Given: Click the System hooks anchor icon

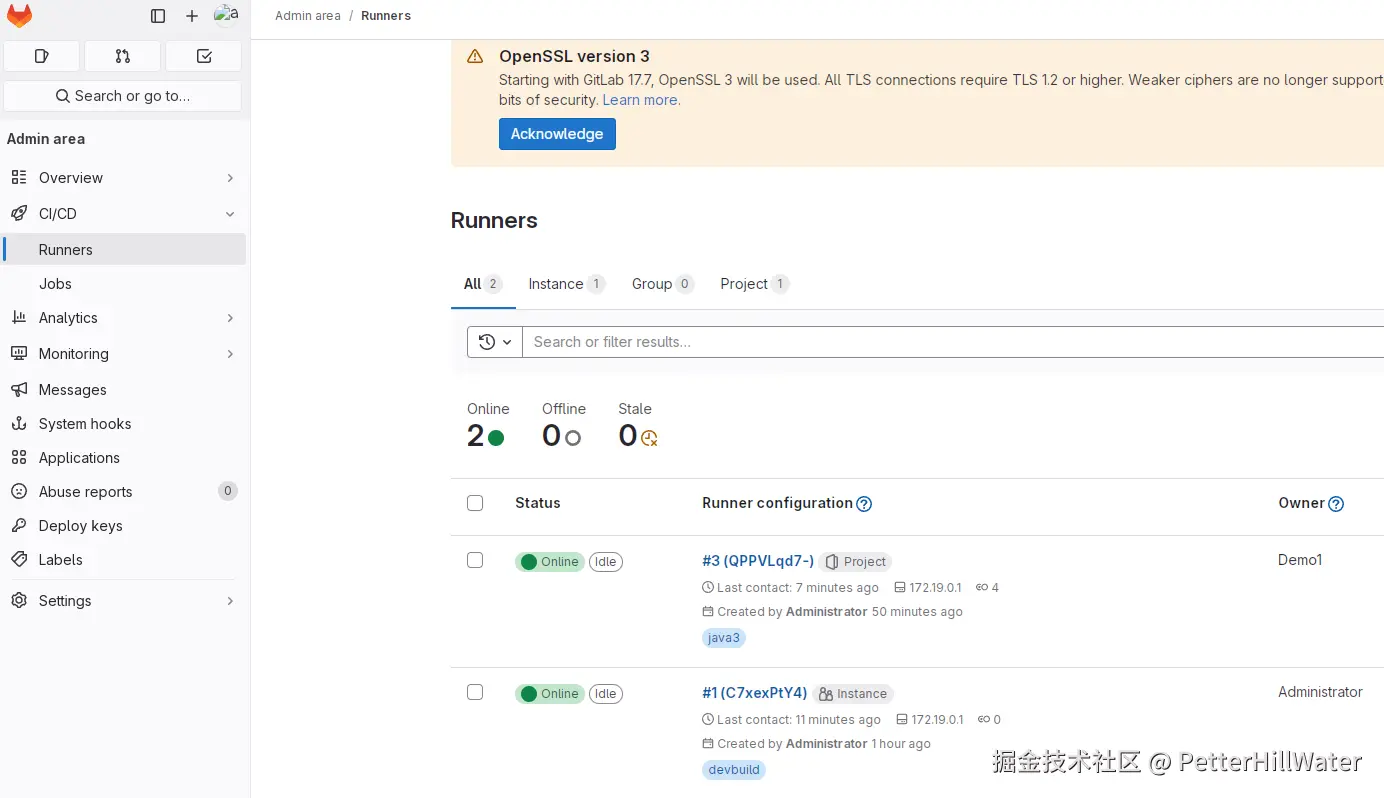Looking at the screenshot, I should [x=19, y=424].
